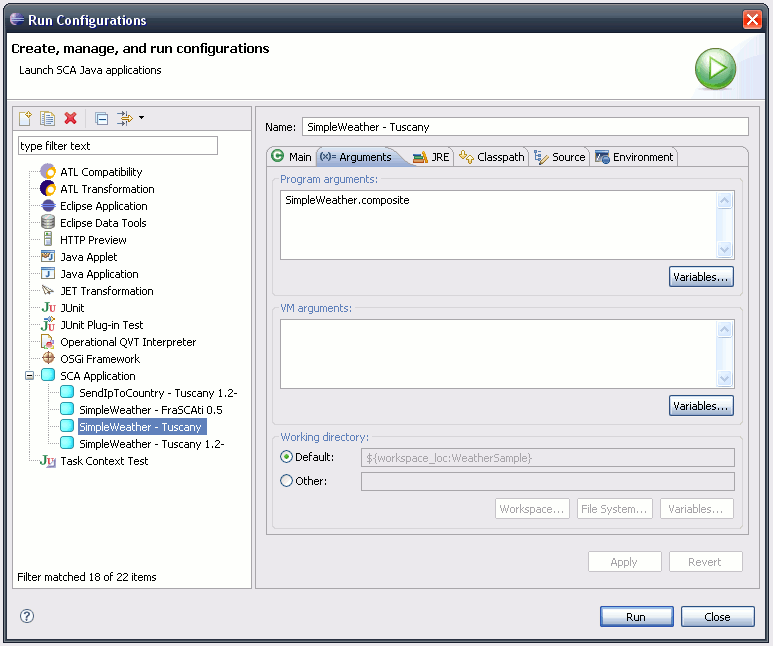Click the OSGi Framework icon

(x=48, y=358)
